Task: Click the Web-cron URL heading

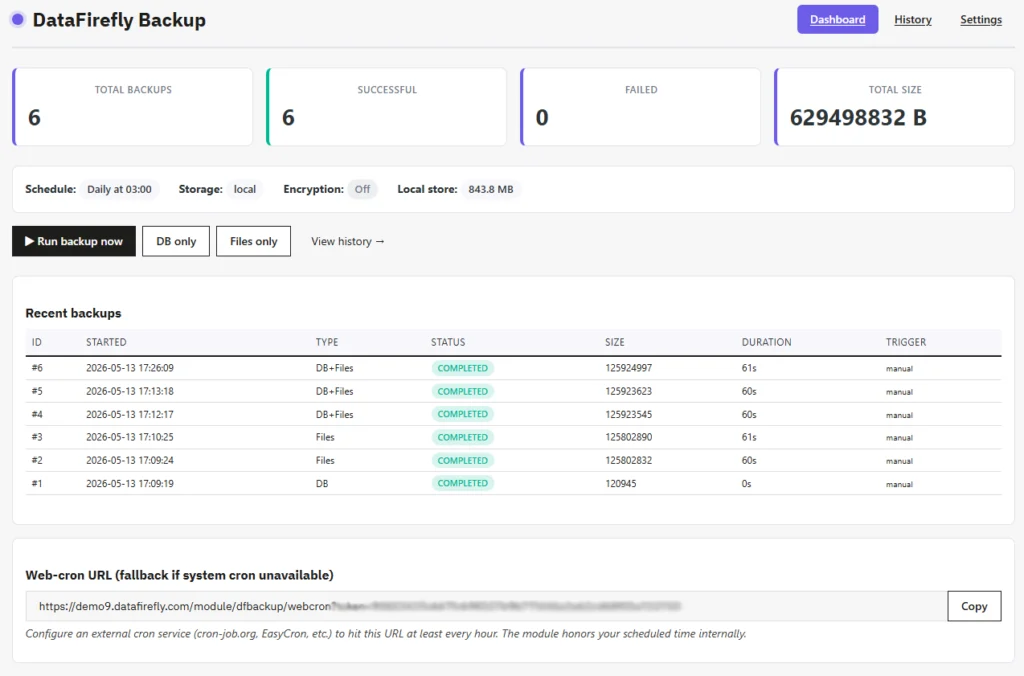Action: [x=180, y=575]
